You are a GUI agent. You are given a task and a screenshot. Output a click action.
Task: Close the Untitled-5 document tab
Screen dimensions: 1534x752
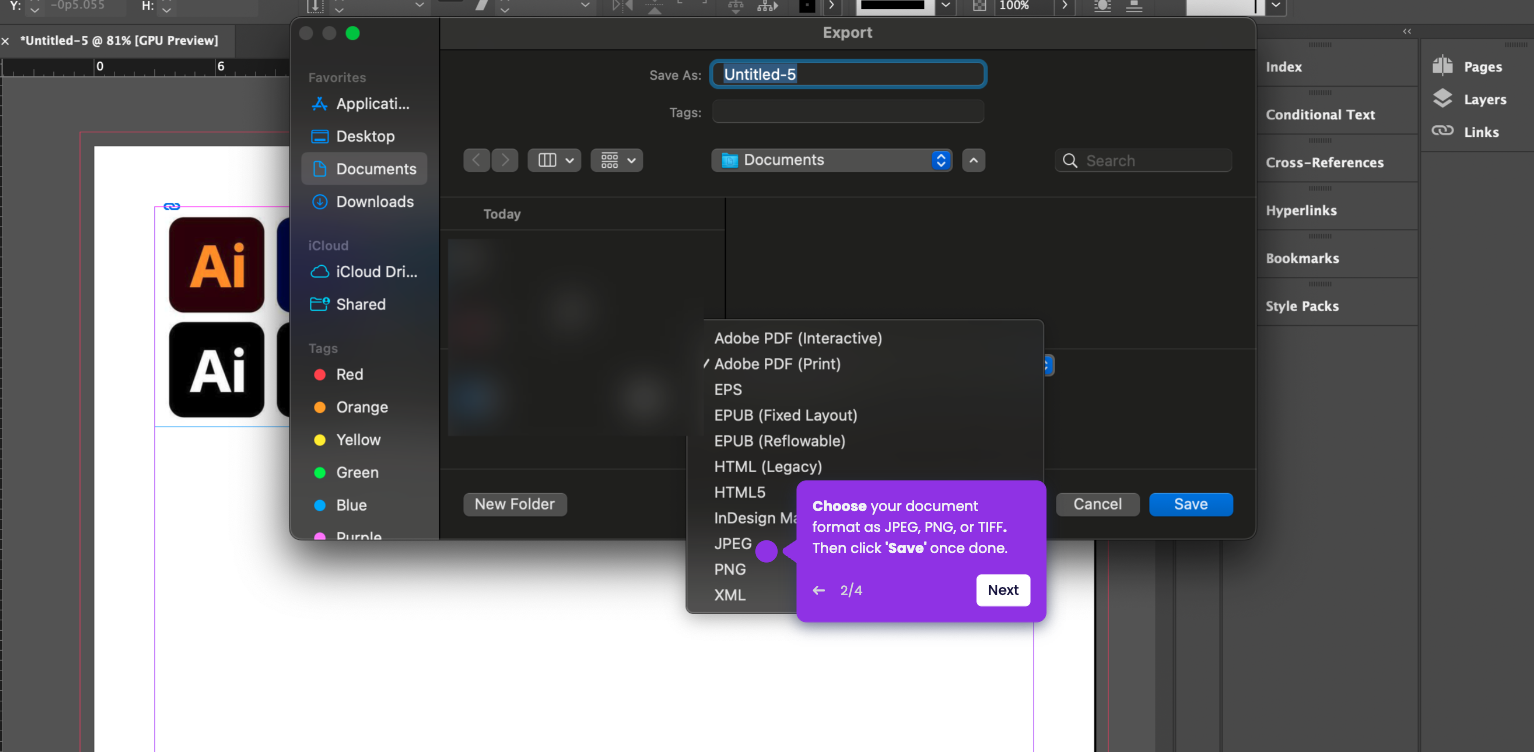click(x=5, y=42)
